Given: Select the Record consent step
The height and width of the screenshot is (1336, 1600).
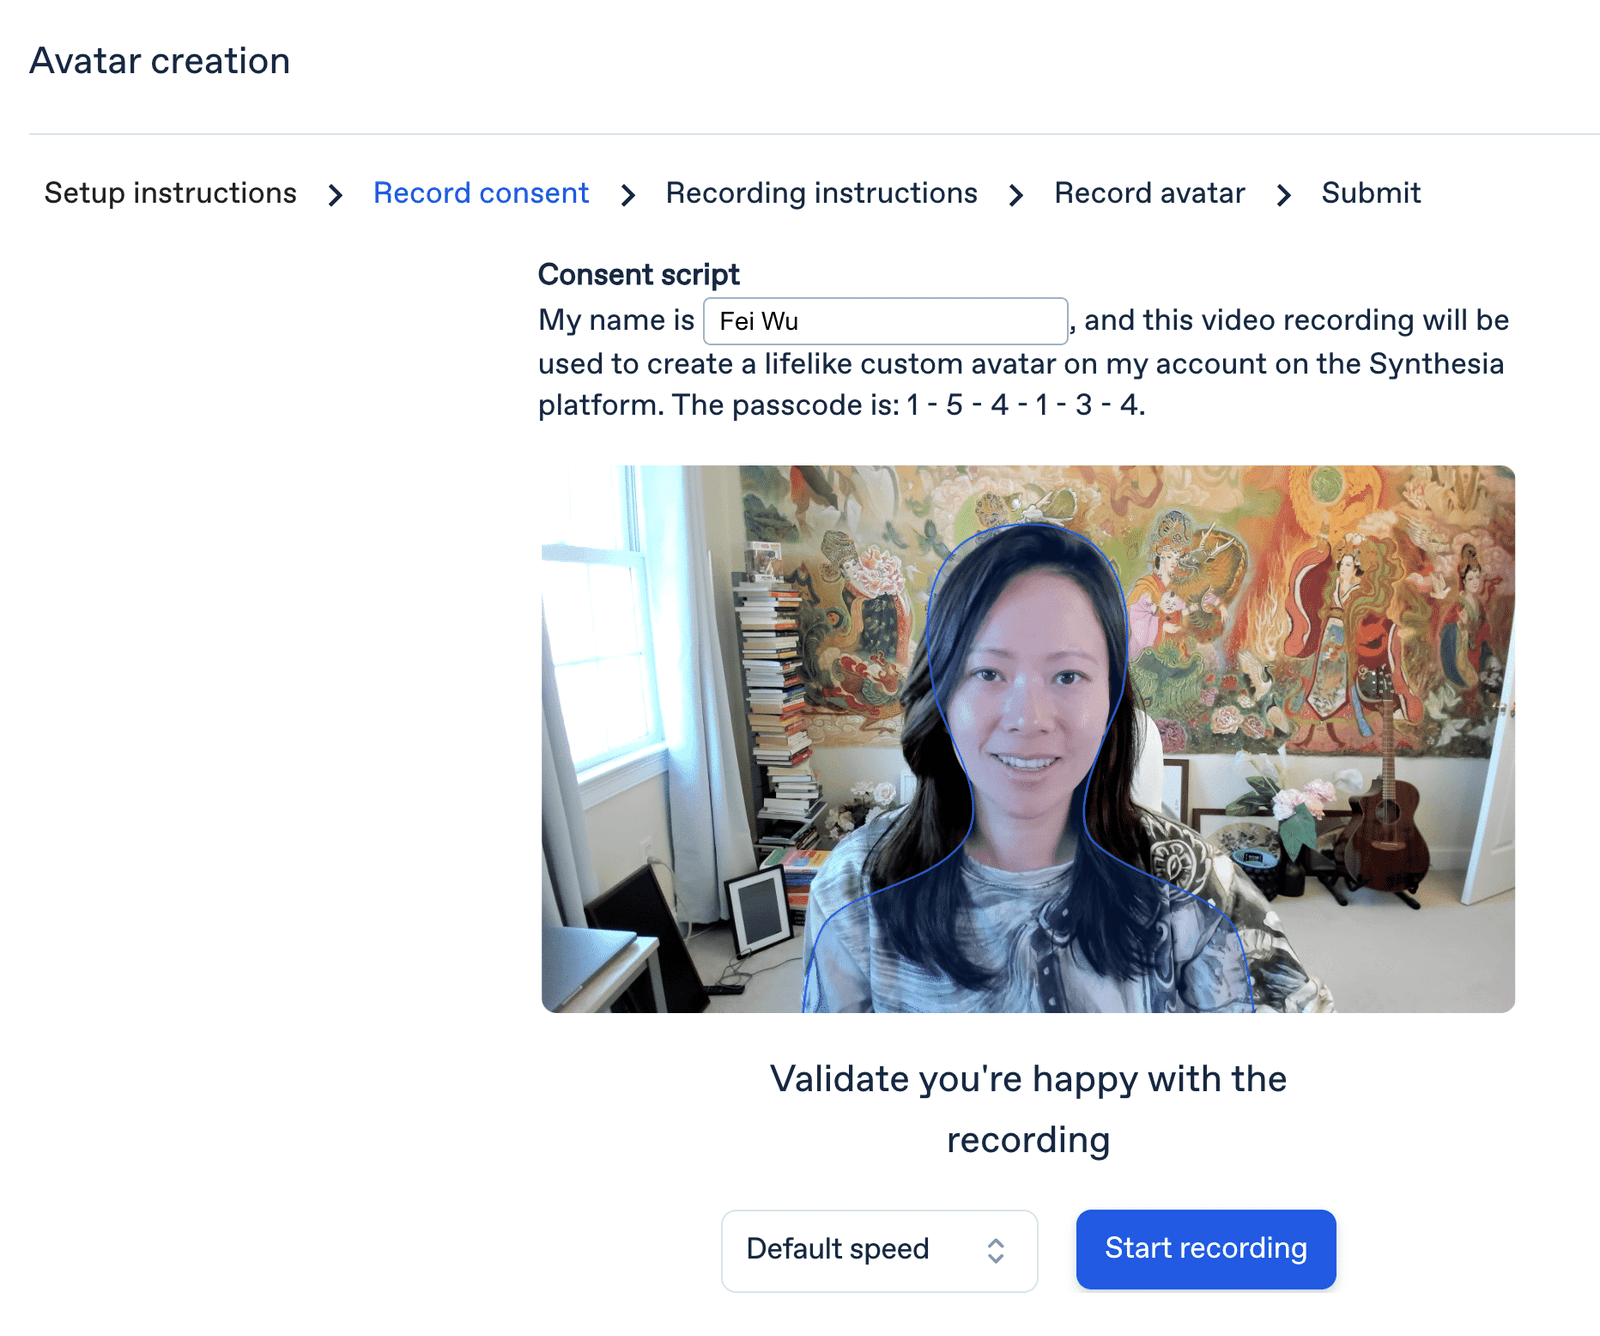Looking at the screenshot, I should [x=481, y=193].
